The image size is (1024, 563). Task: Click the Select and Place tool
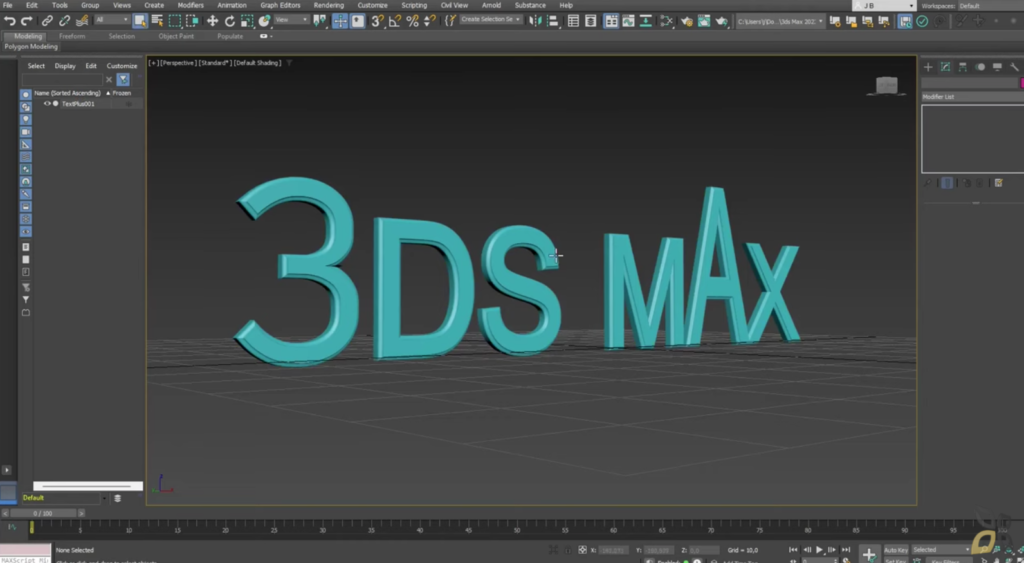tap(264, 21)
